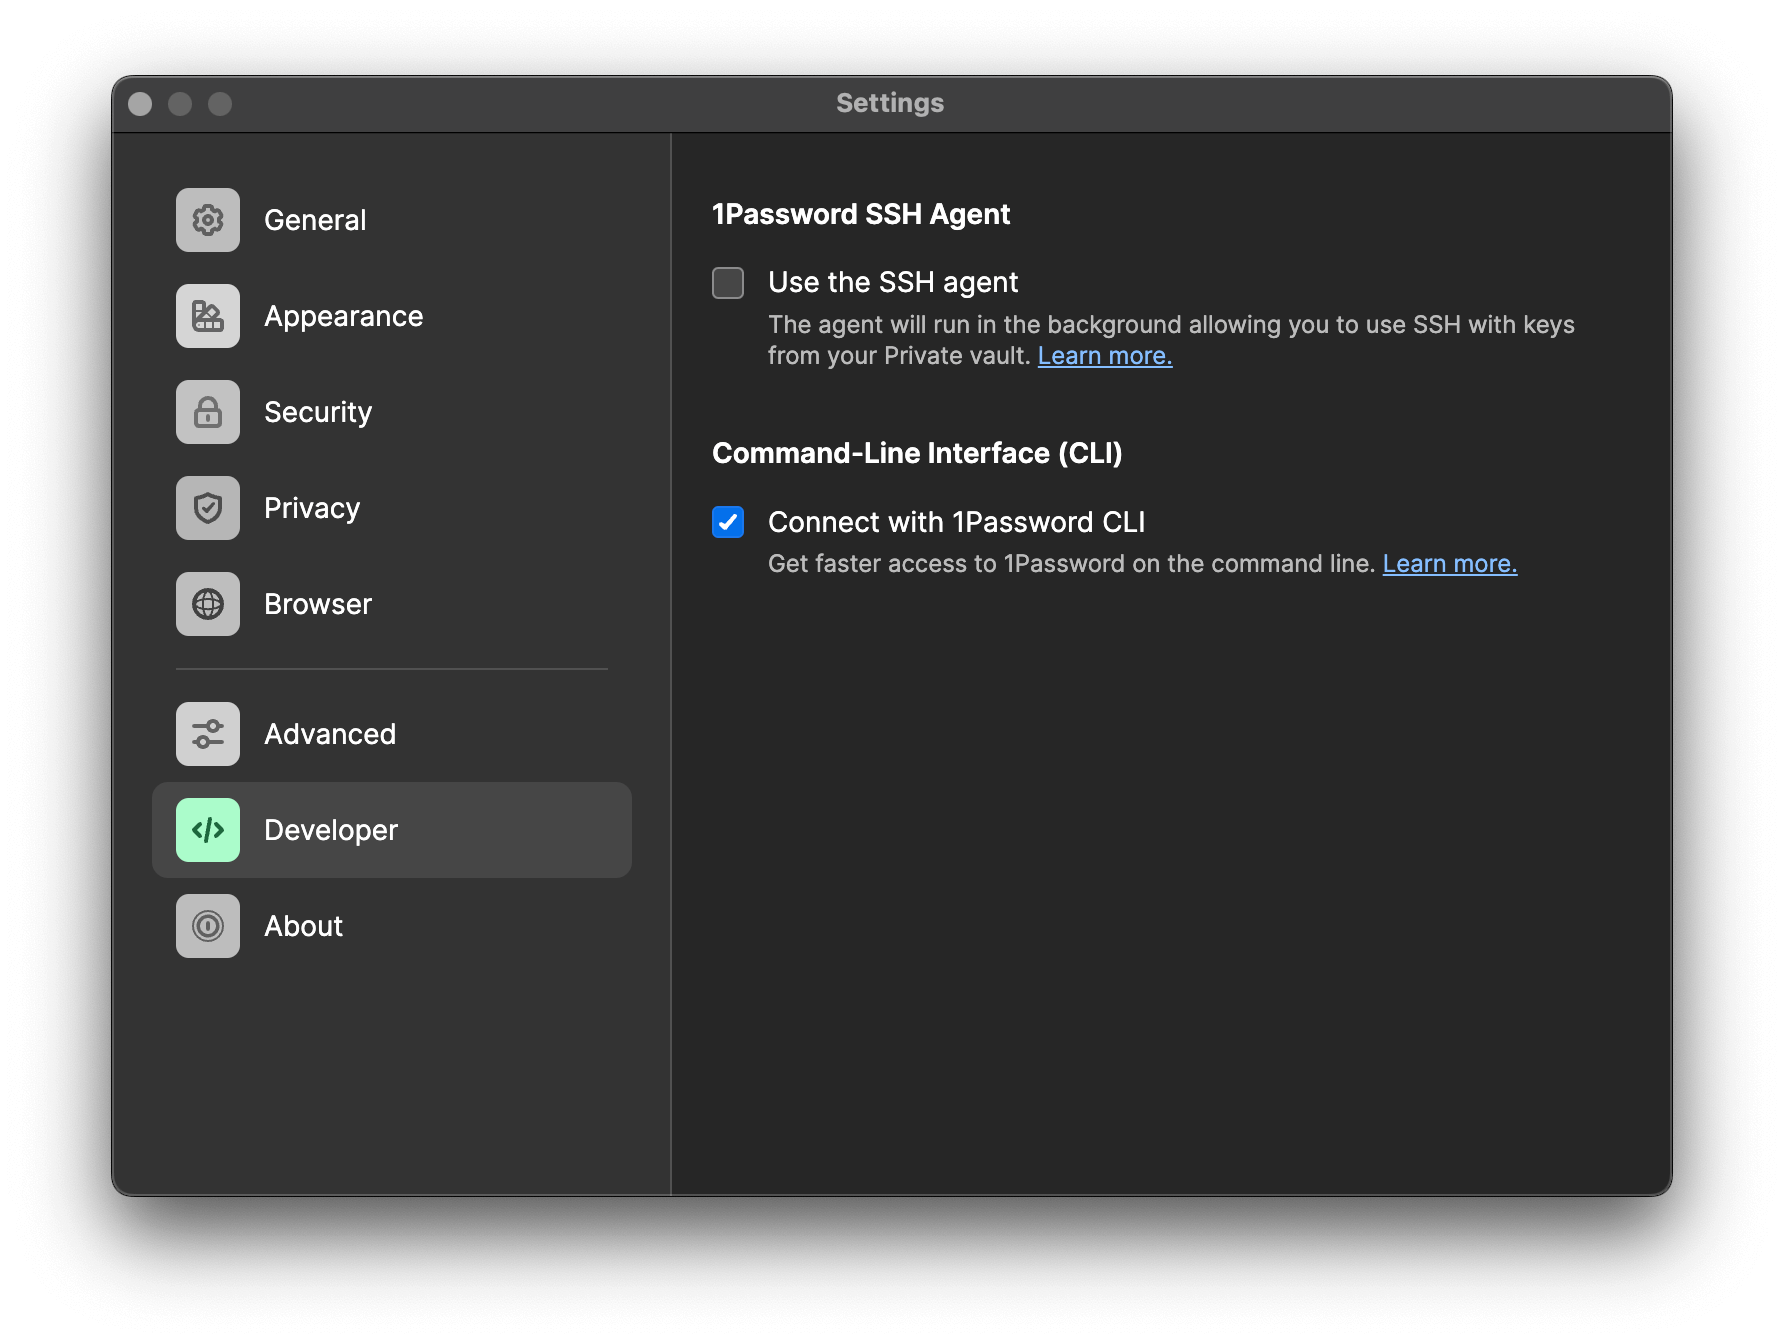Click the zoom window button
Screen dimensions: 1784x1344
click(220, 104)
